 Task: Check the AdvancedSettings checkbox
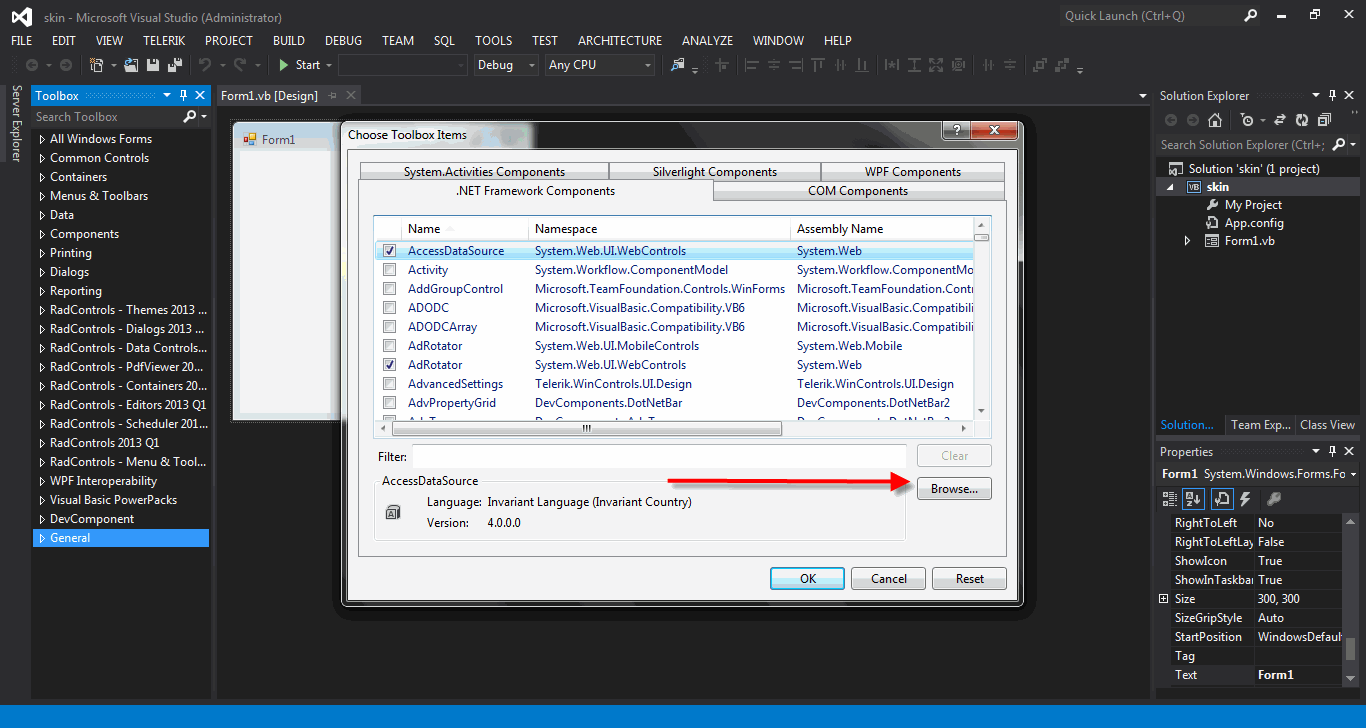[x=389, y=384]
